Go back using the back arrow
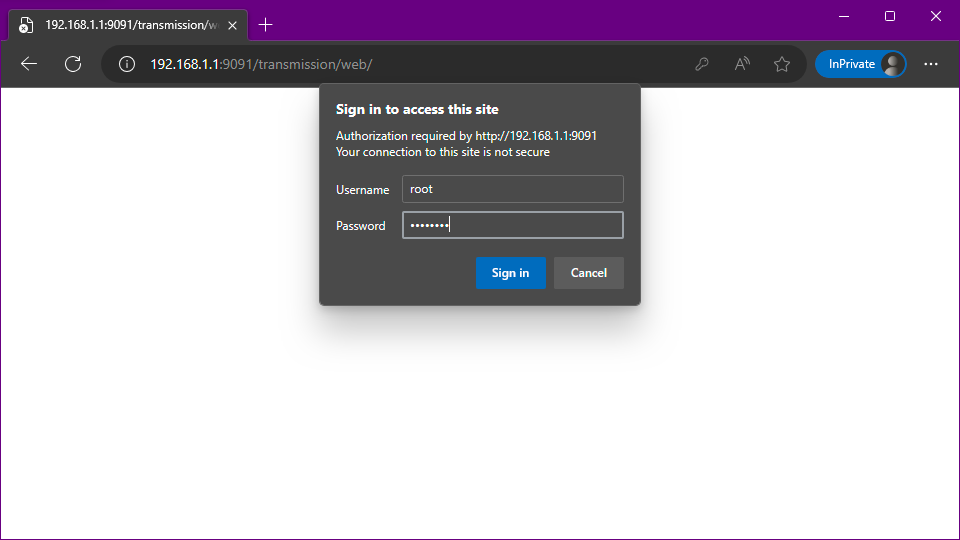Screen dimensions: 960x540 click(x=29, y=64)
